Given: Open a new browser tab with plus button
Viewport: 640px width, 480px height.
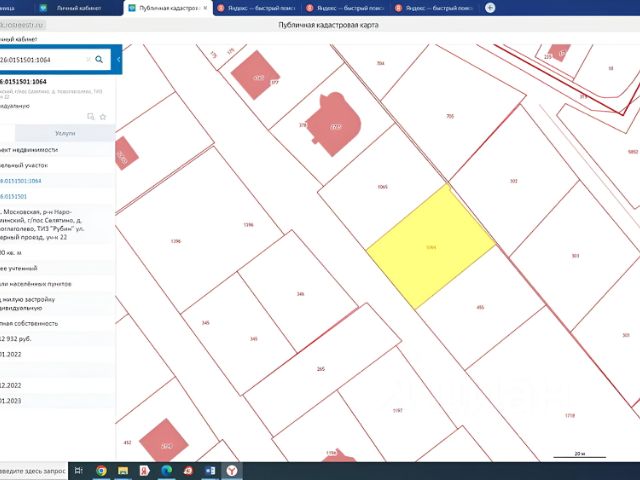Looking at the screenshot, I should [x=490, y=8].
